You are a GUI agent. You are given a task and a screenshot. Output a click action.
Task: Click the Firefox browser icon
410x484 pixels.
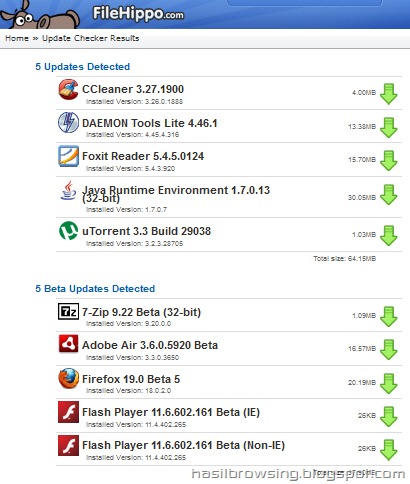click(68, 378)
